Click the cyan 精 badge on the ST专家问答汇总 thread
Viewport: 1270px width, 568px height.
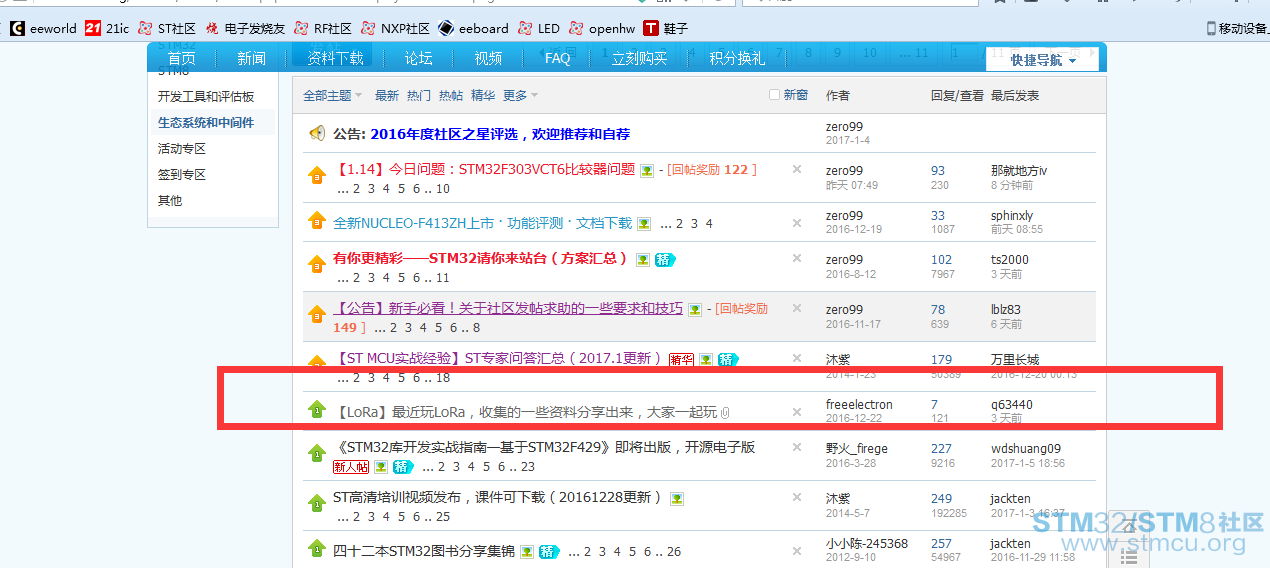pos(728,359)
